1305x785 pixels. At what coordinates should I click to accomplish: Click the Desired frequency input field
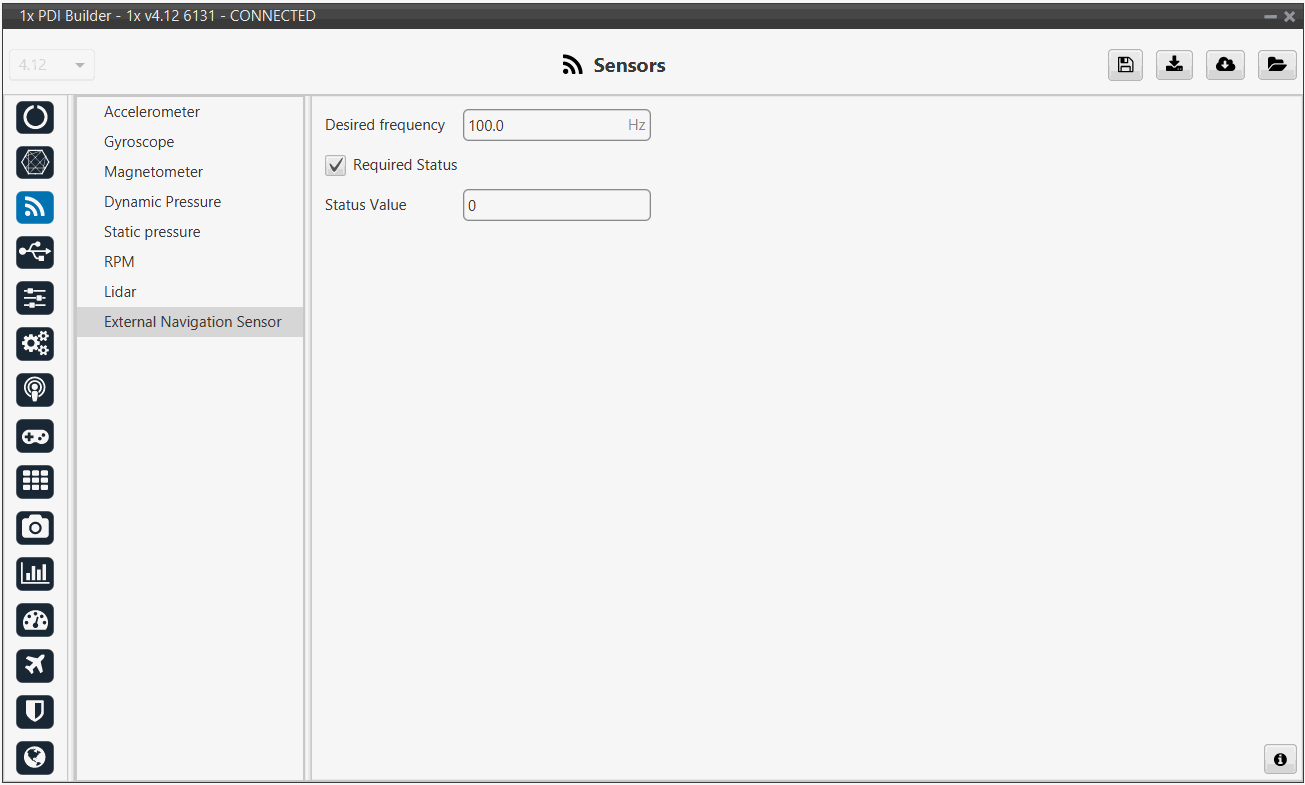(545, 126)
